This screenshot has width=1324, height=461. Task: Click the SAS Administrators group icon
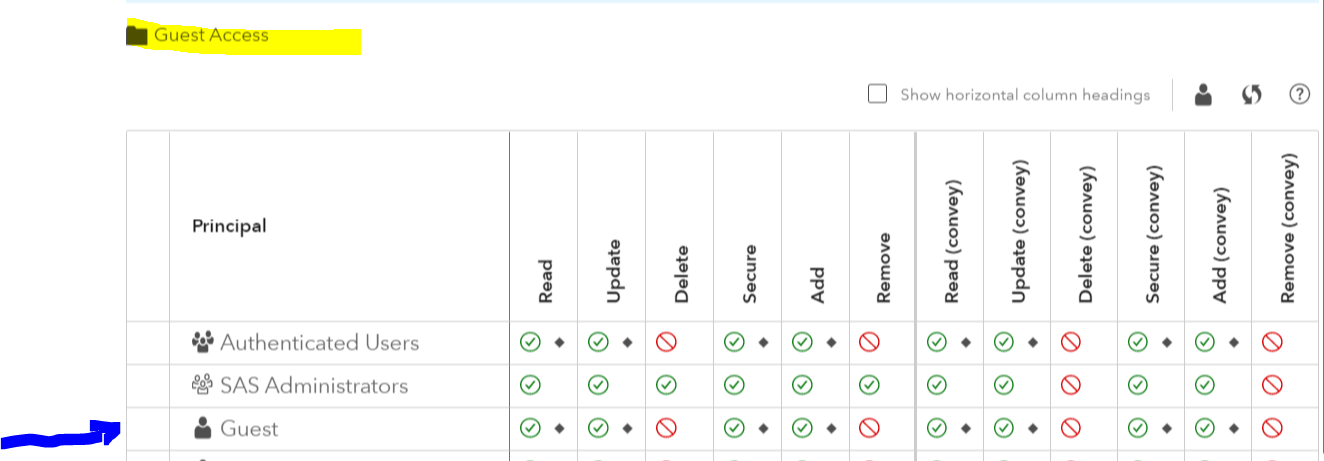coord(203,386)
